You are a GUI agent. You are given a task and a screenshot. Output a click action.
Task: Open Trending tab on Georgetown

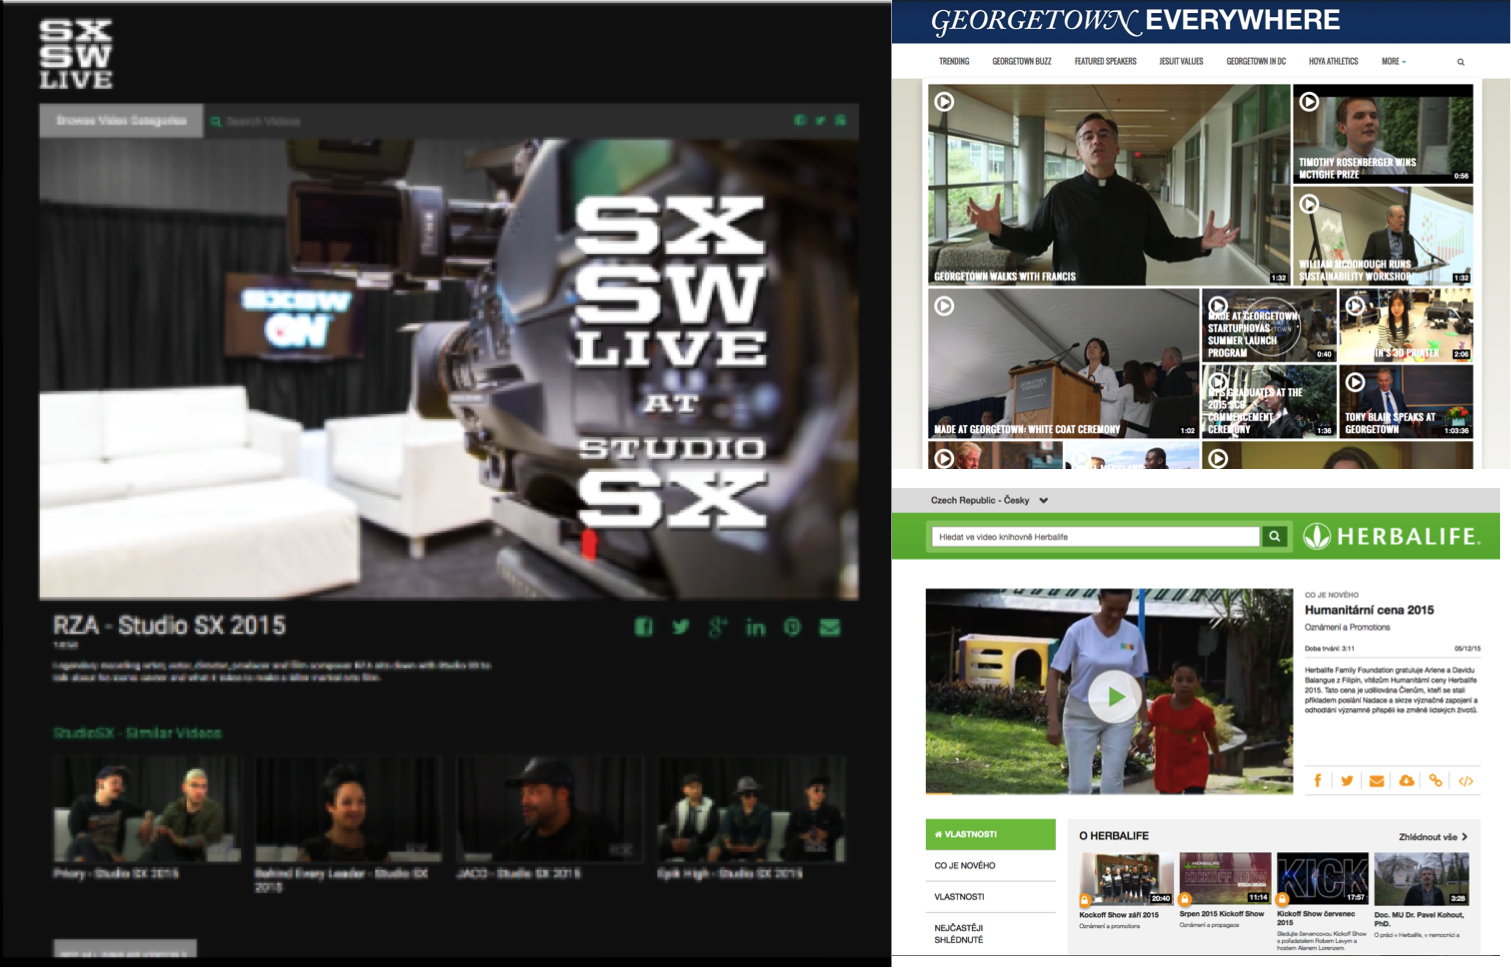click(954, 62)
